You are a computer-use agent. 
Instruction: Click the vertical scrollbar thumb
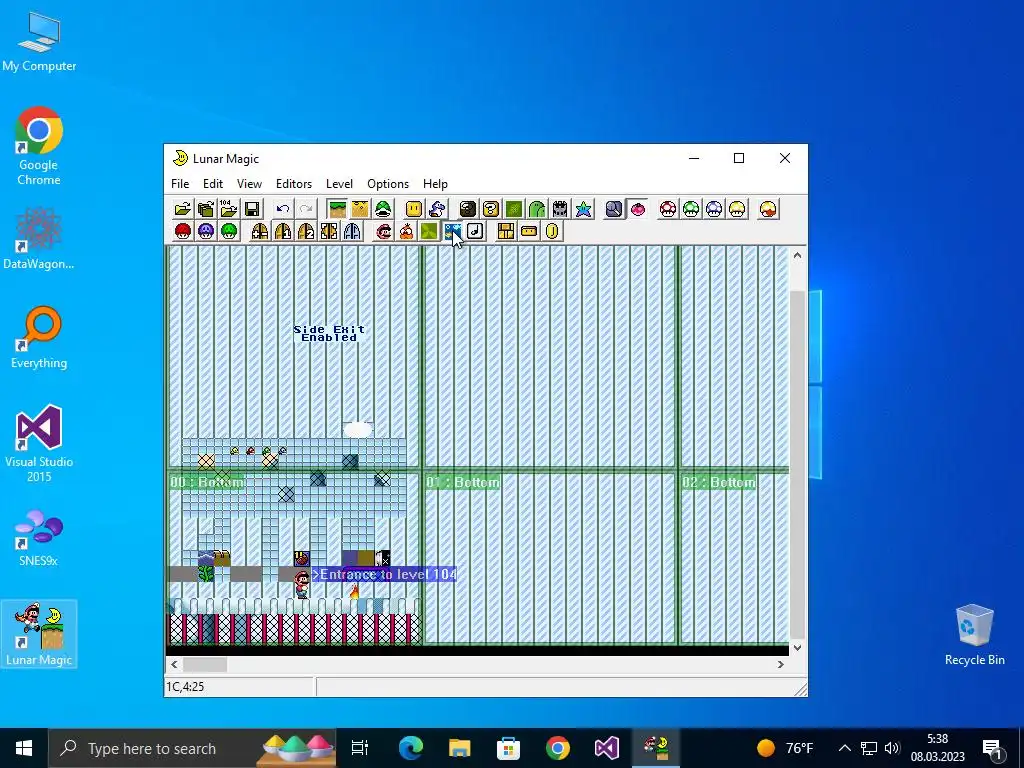[797, 464]
